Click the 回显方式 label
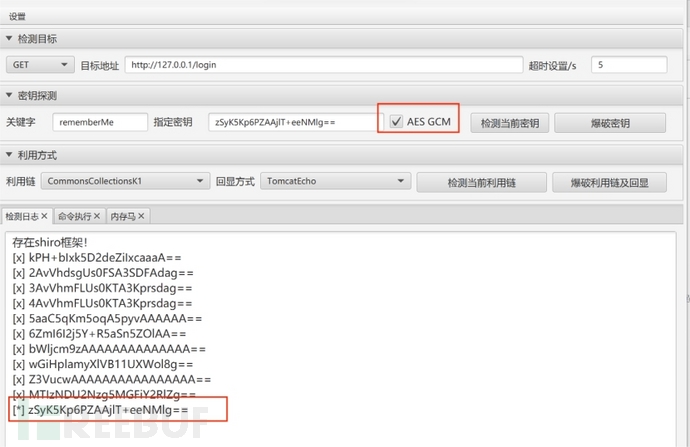The height and width of the screenshot is (447, 690). pyautogui.click(x=235, y=181)
